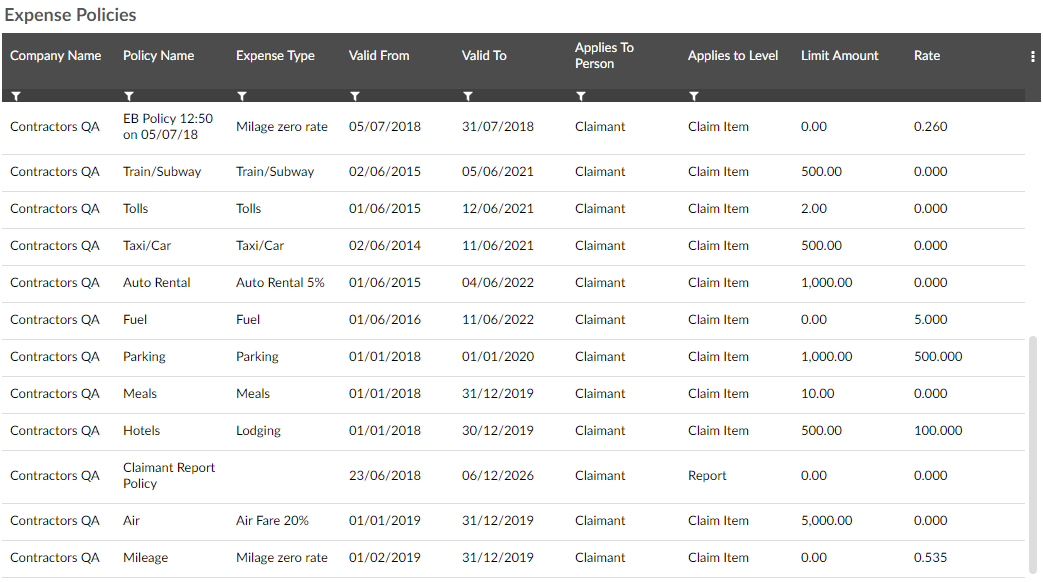Screen dimensions: 1043x582
Task: Open the Company Name filter funnel
Action: click(x=16, y=96)
